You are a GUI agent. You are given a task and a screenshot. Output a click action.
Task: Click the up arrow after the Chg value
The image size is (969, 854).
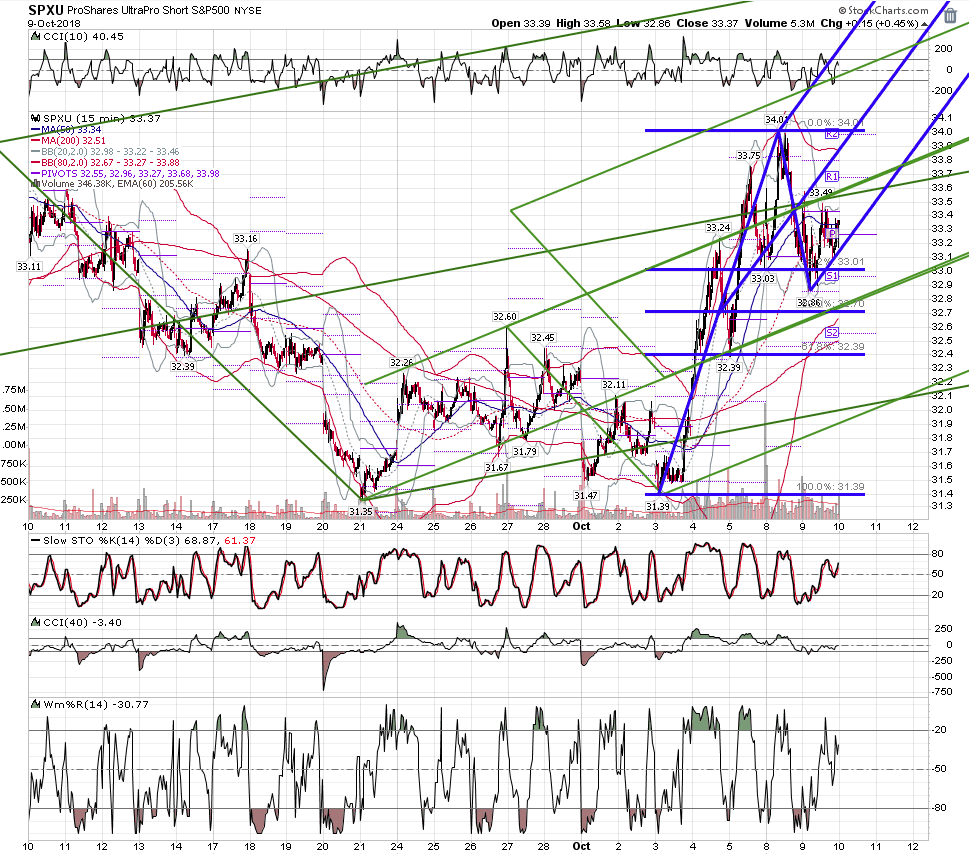point(924,24)
